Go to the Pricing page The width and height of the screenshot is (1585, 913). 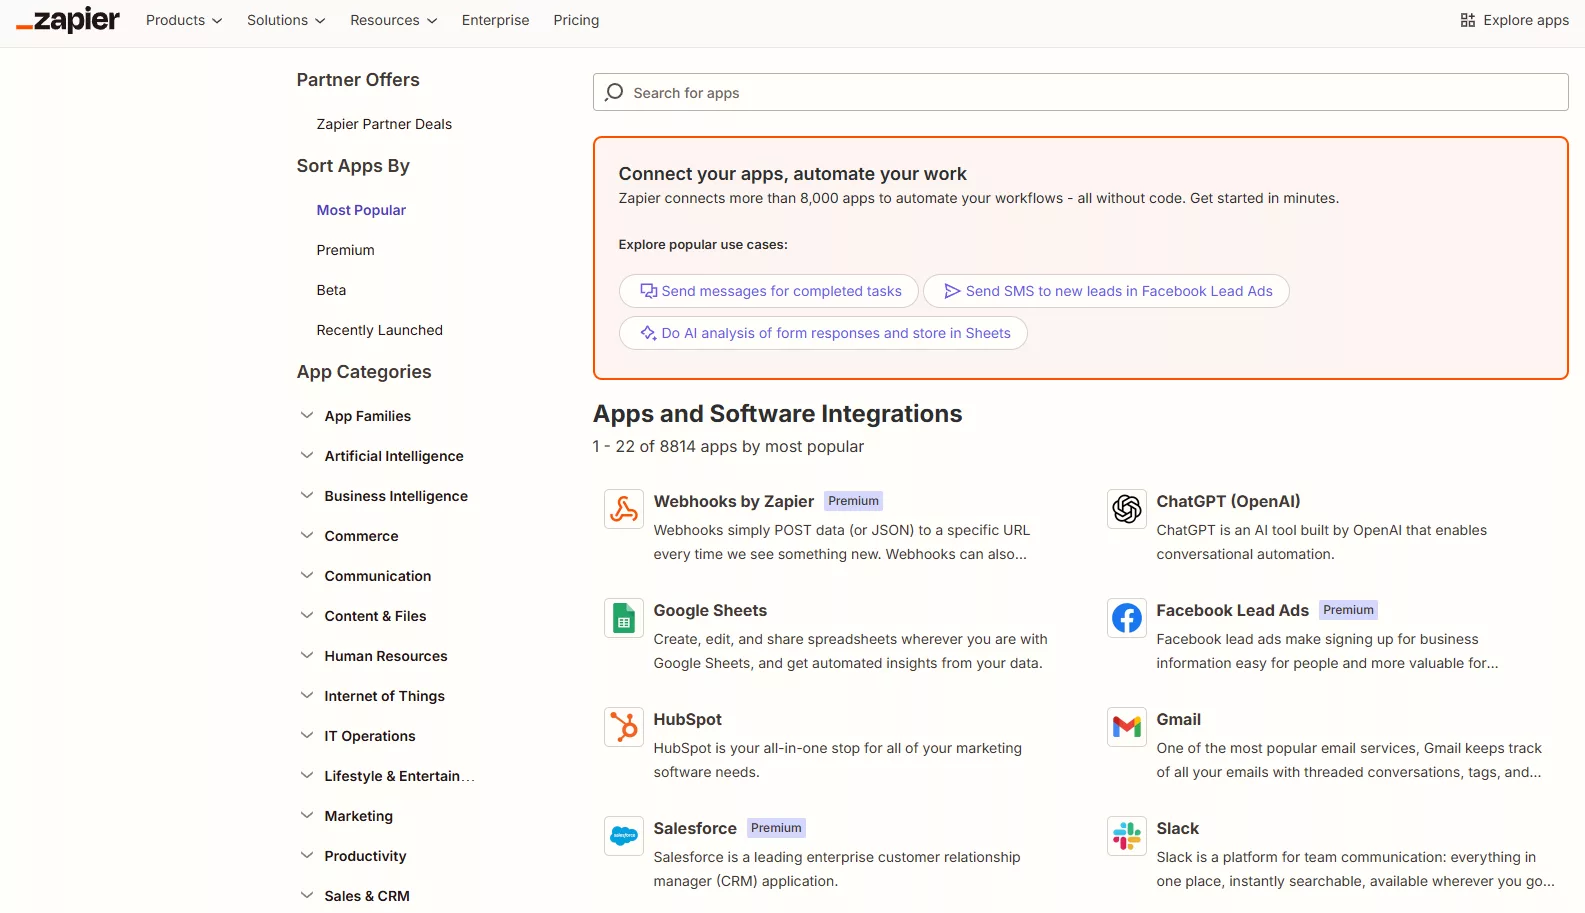pos(576,20)
